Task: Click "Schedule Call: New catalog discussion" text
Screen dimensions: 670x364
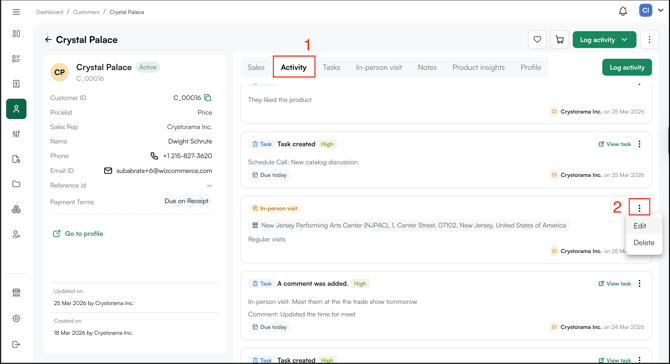Action: pyautogui.click(x=303, y=162)
